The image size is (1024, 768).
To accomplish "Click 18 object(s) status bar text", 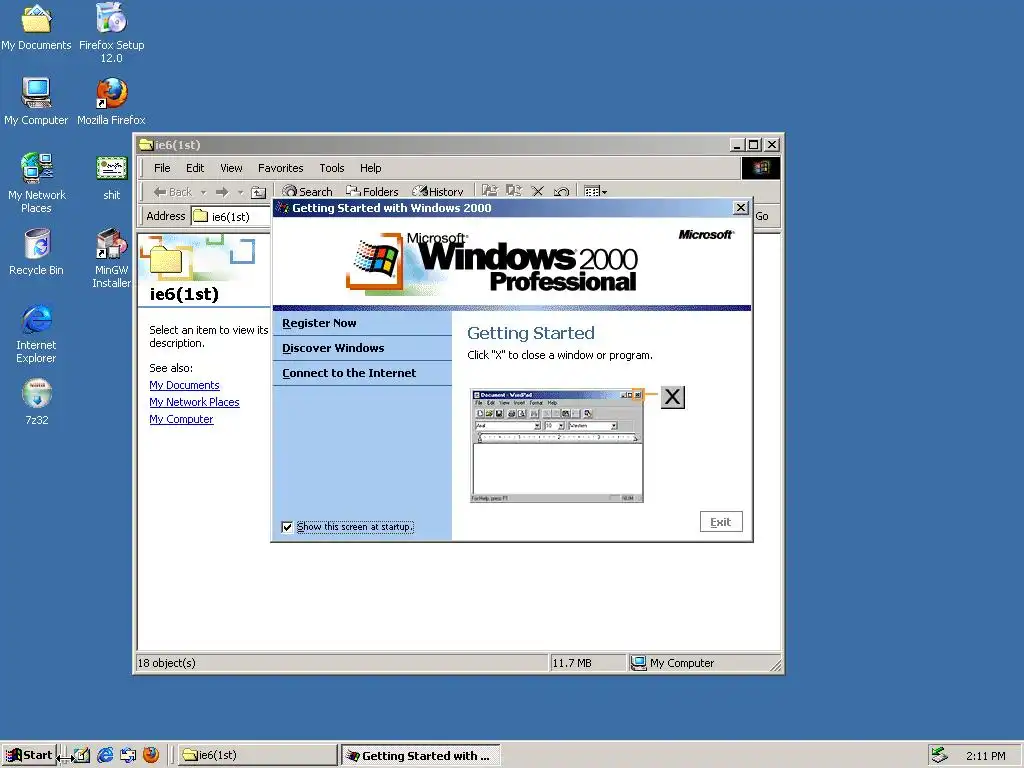I will pos(167,663).
